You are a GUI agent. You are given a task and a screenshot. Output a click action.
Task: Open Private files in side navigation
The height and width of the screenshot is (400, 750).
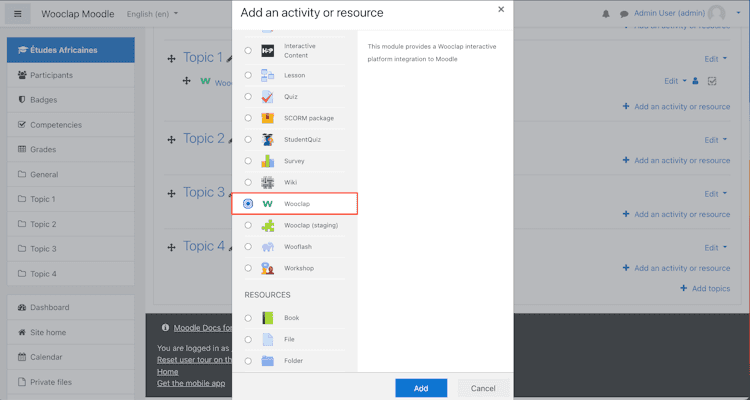point(71,382)
